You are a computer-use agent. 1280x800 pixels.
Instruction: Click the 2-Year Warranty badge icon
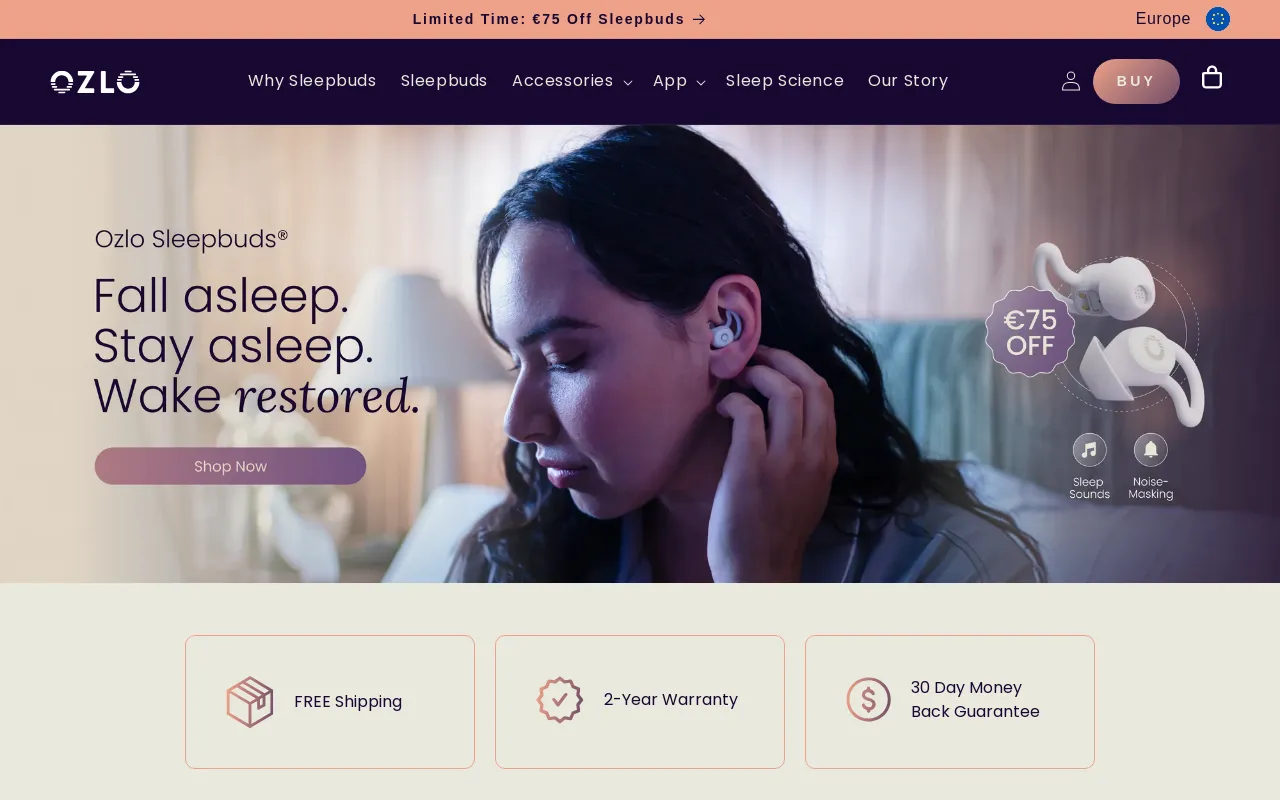(x=560, y=700)
